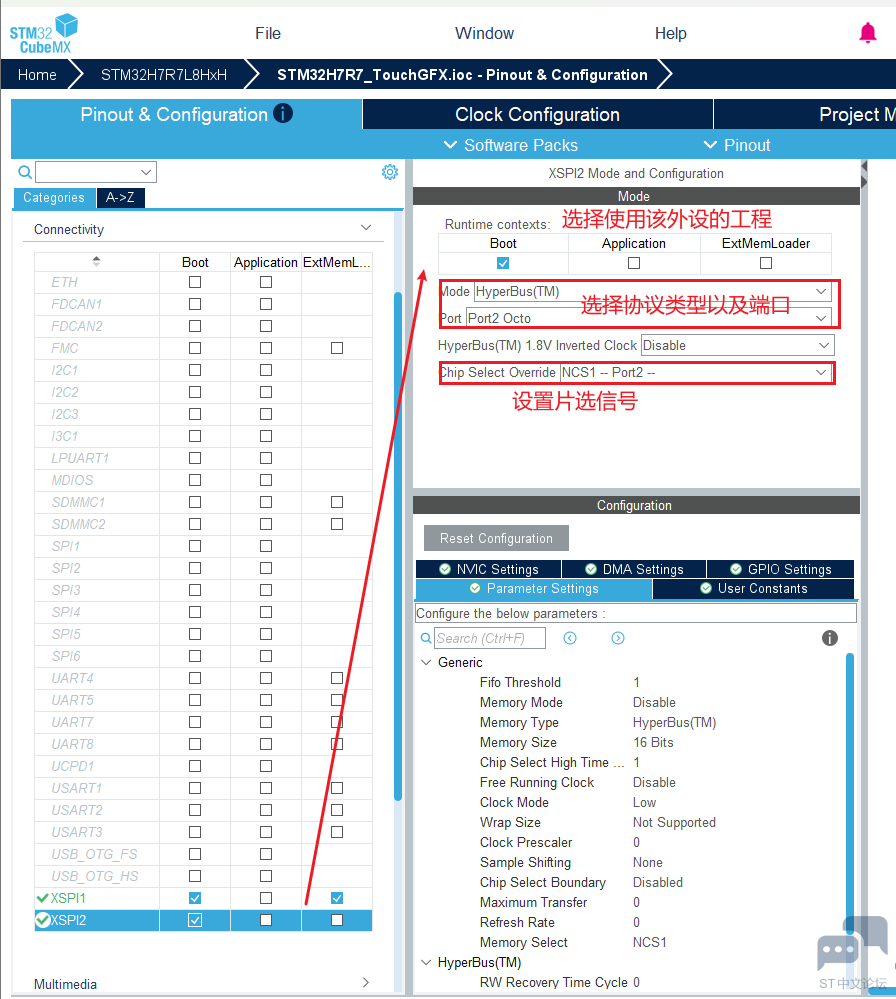The image size is (896, 999).
Task: Collapse the Connectivity category
Action: 366,228
